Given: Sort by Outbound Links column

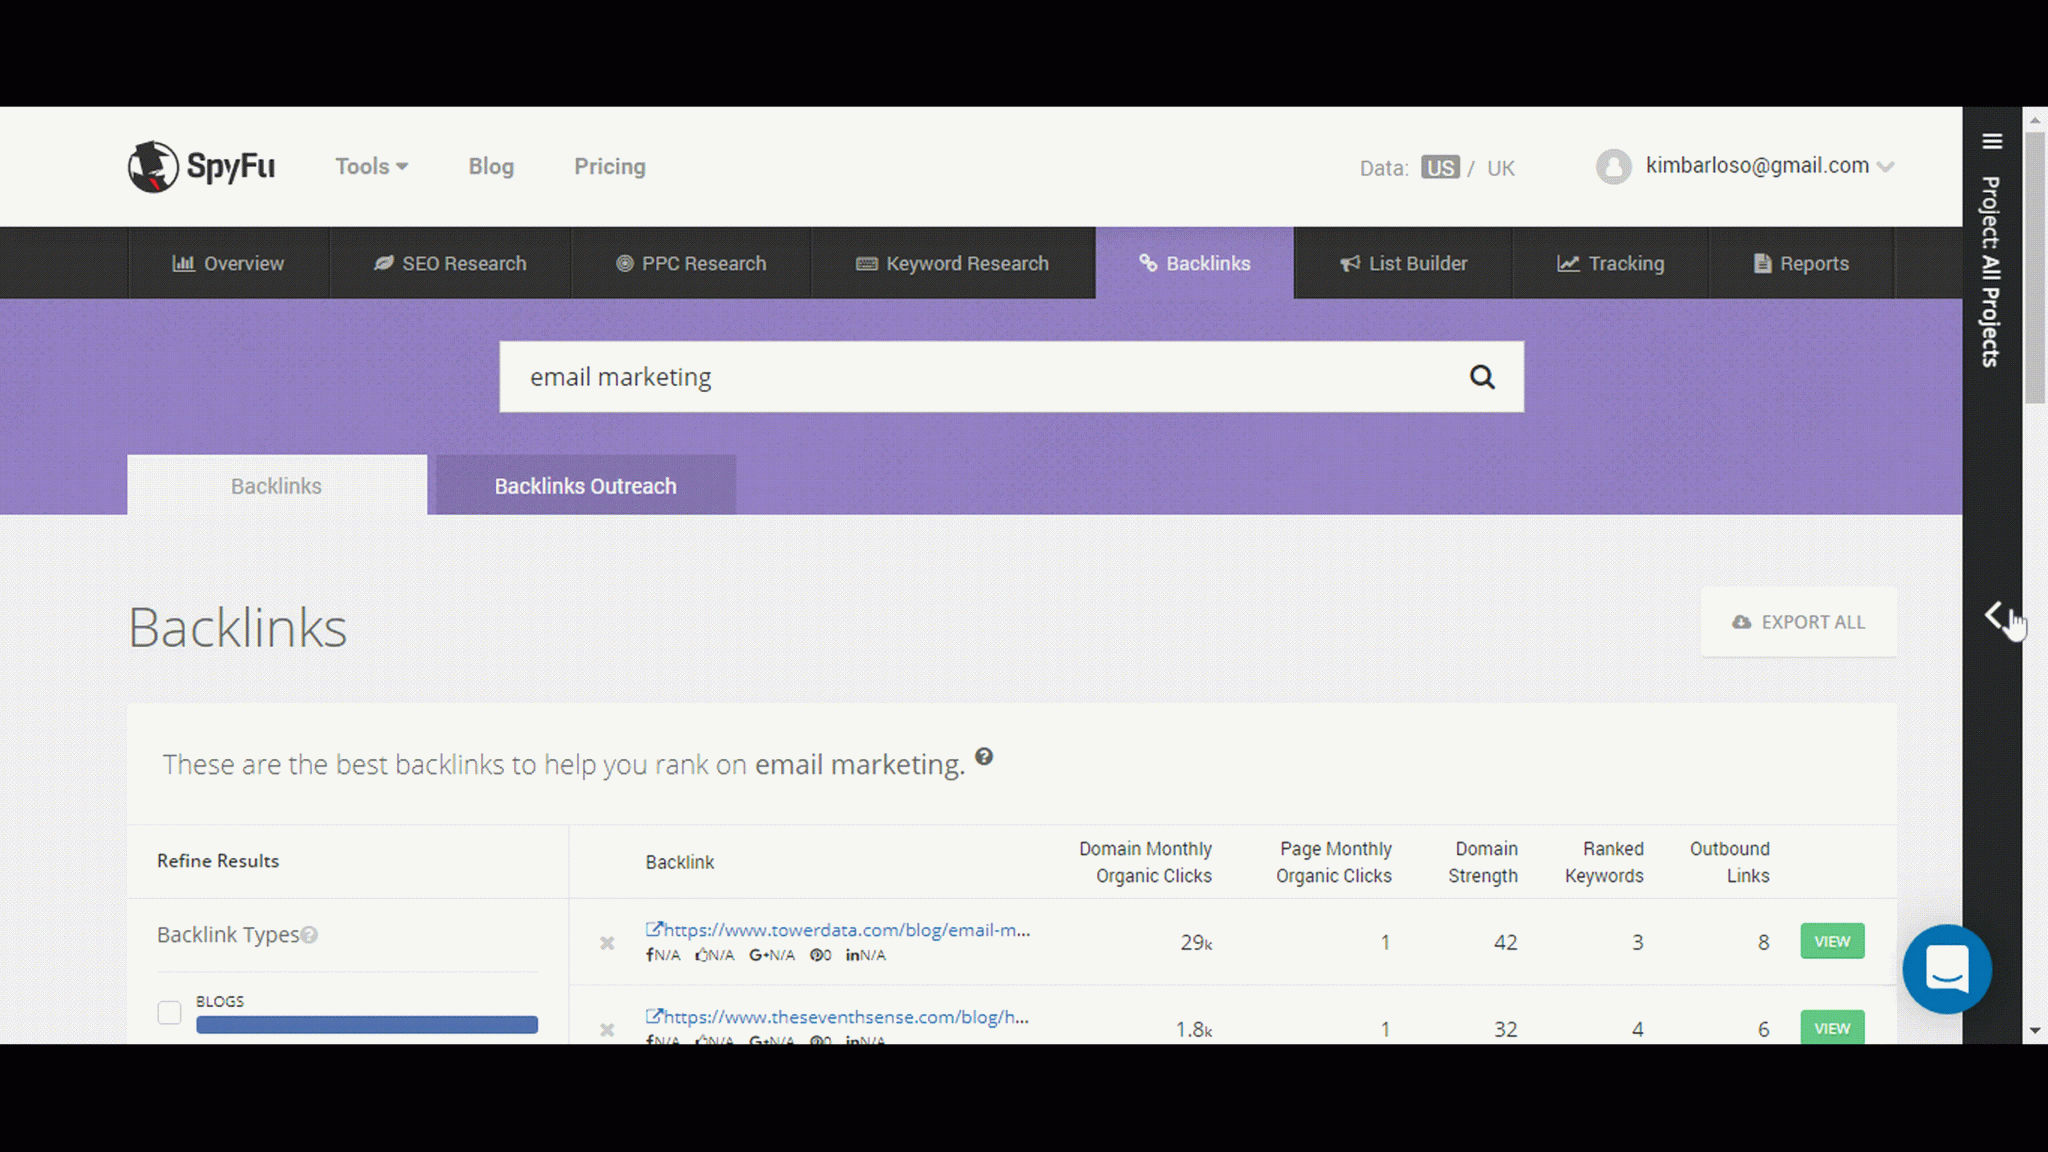Looking at the screenshot, I should pyautogui.click(x=1730, y=862).
